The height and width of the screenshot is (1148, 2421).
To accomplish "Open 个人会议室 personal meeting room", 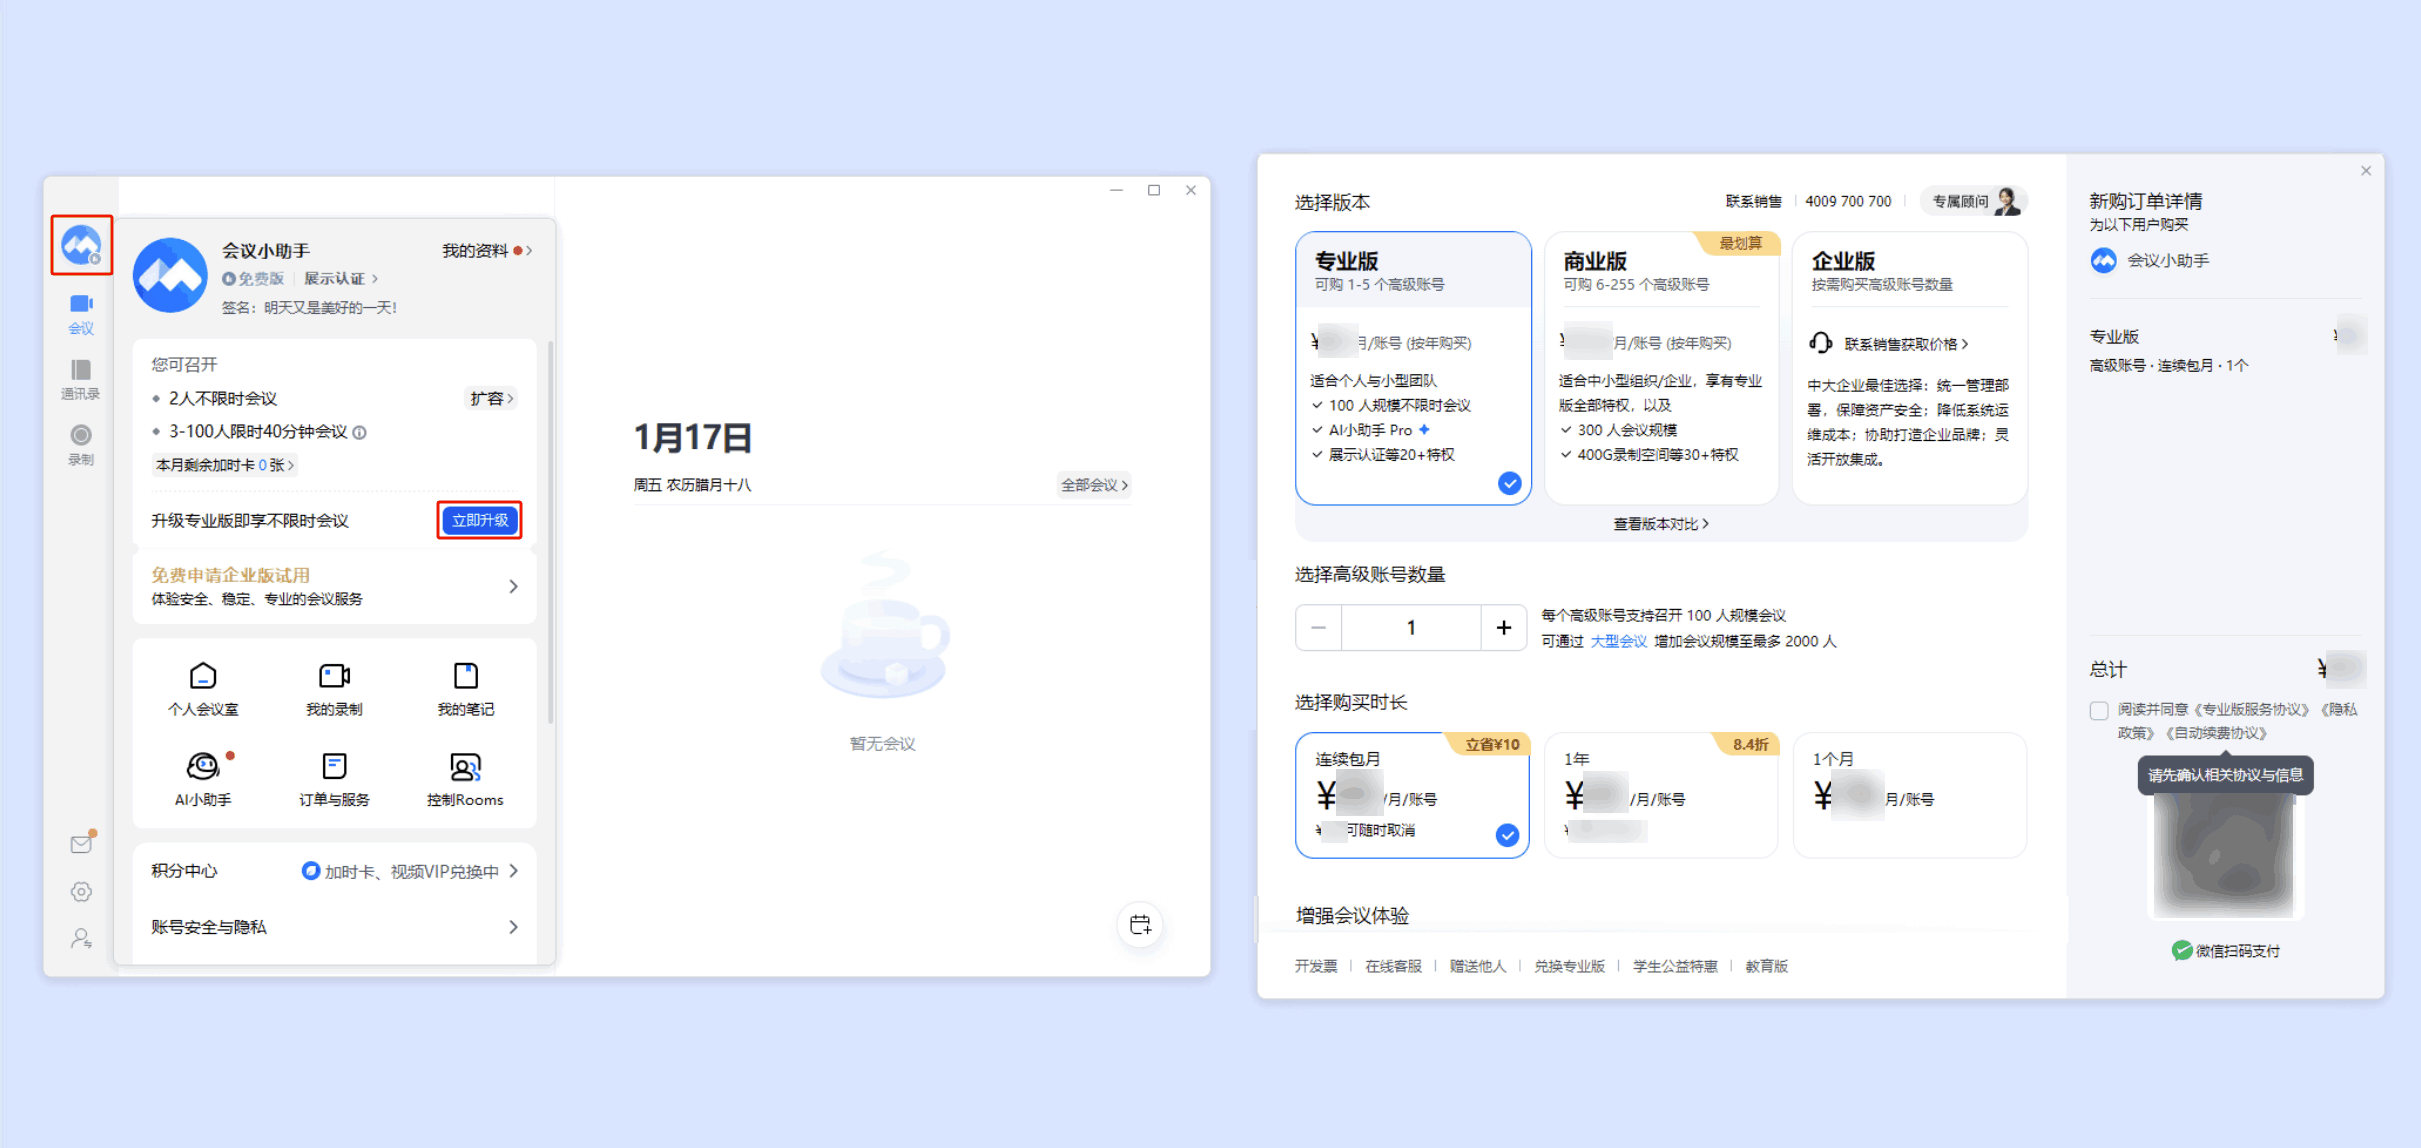I will pos(203,689).
